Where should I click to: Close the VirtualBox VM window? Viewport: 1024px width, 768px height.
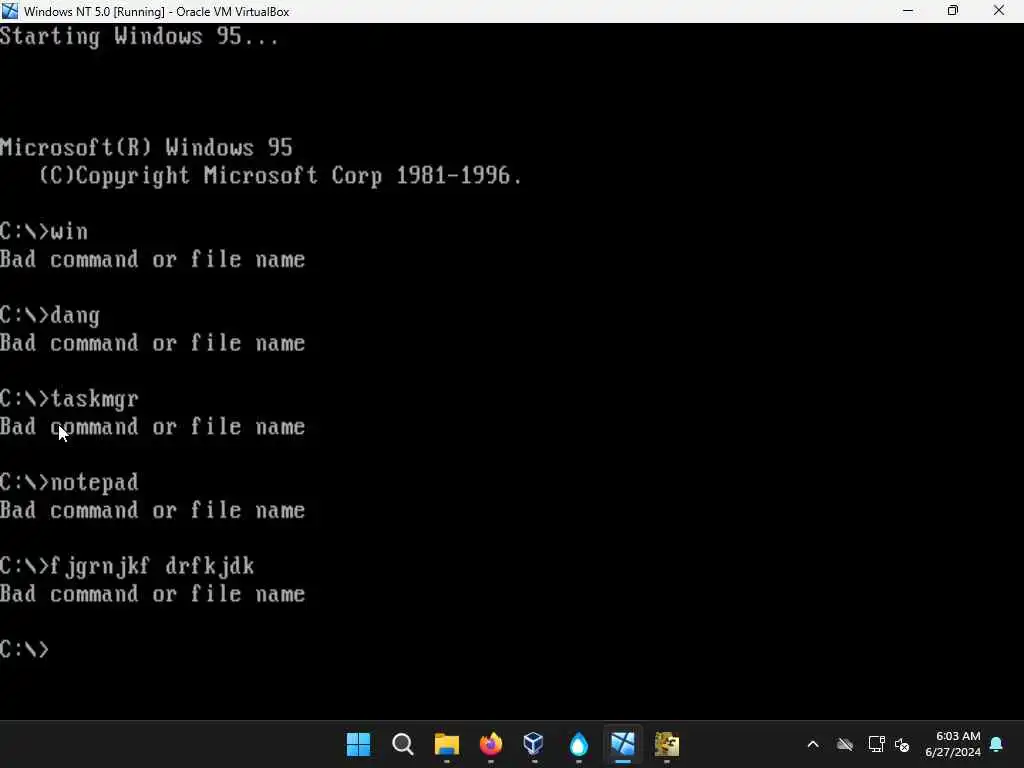tap(999, 11)
